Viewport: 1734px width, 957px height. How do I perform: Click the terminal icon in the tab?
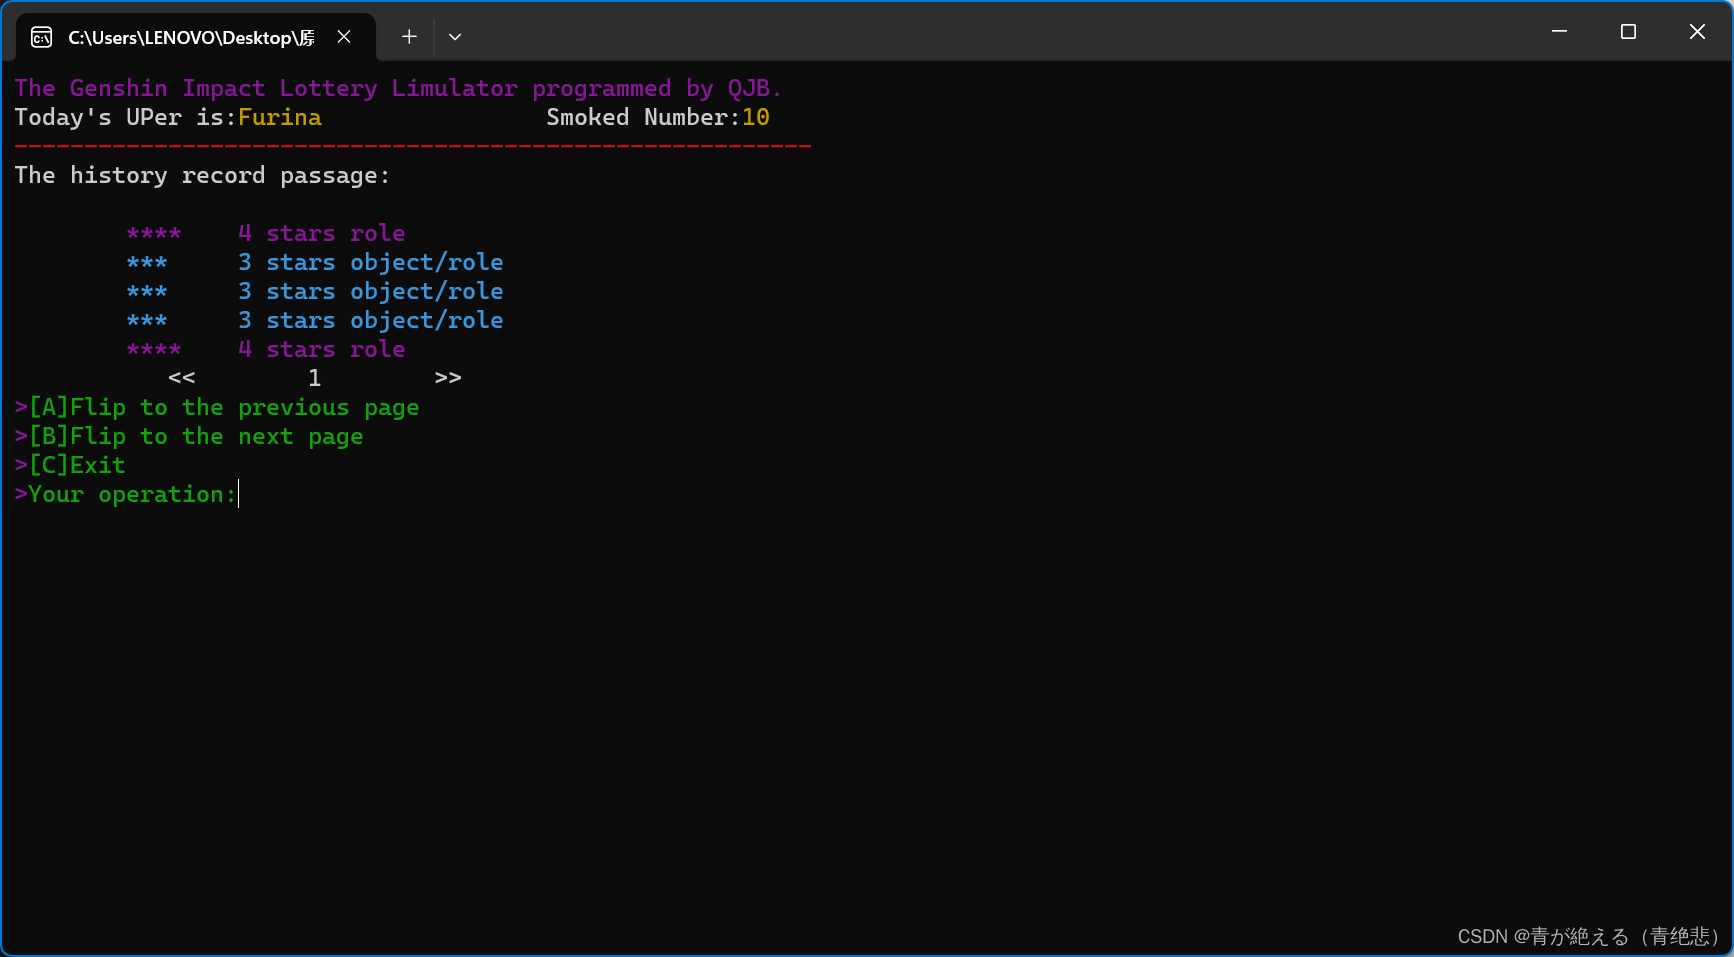coord(41,37)
